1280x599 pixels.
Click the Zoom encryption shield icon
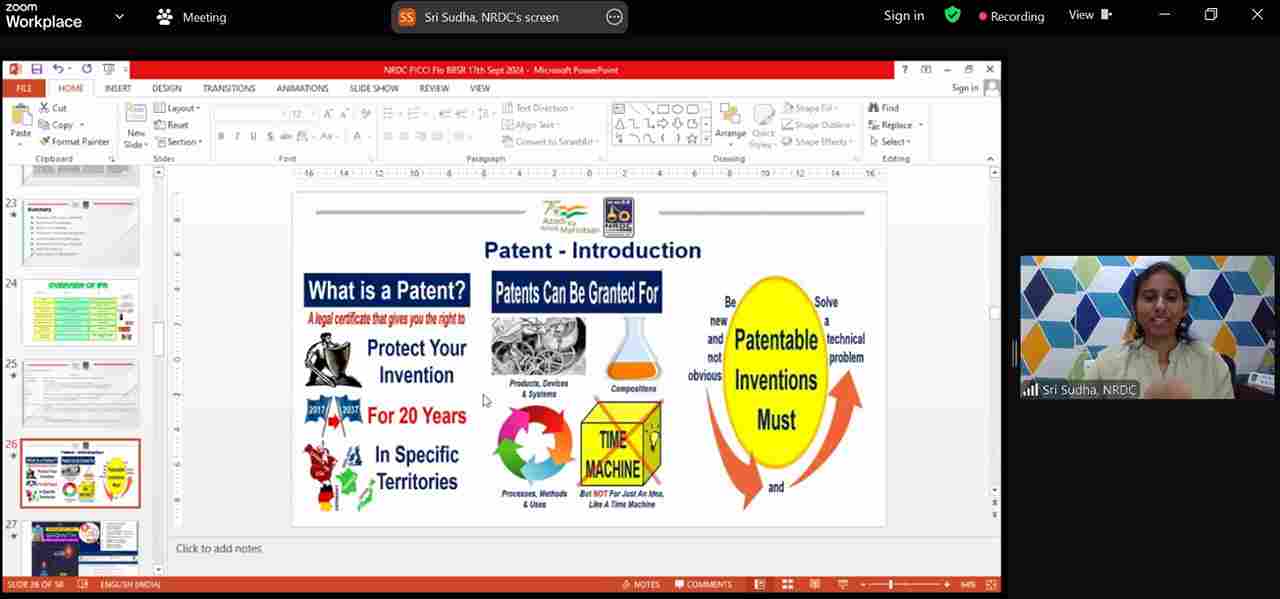[952, 15]
